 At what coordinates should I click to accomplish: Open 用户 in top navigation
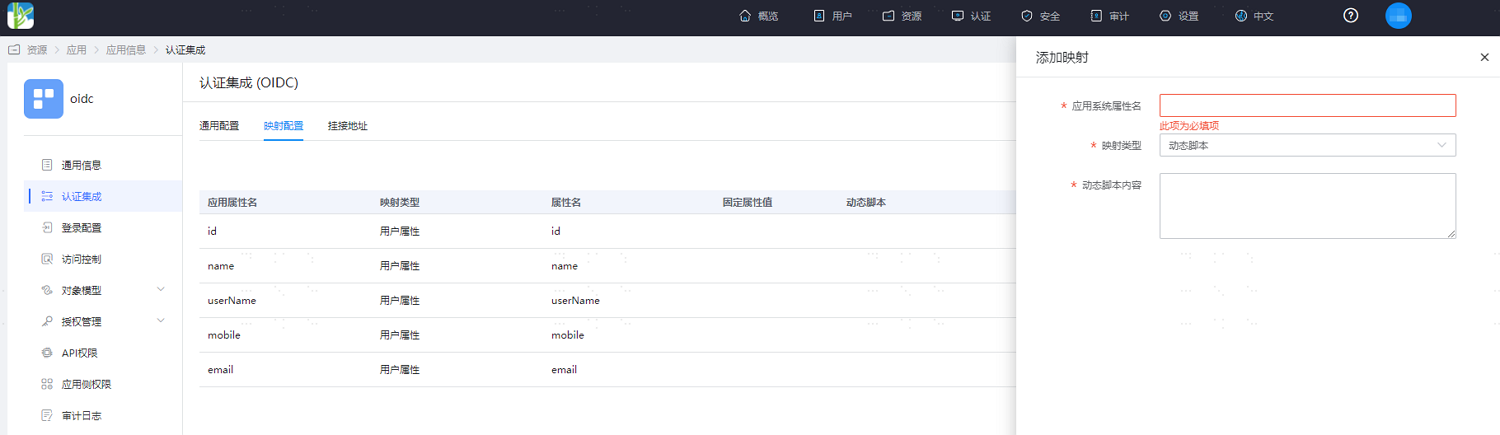point(841,16)
